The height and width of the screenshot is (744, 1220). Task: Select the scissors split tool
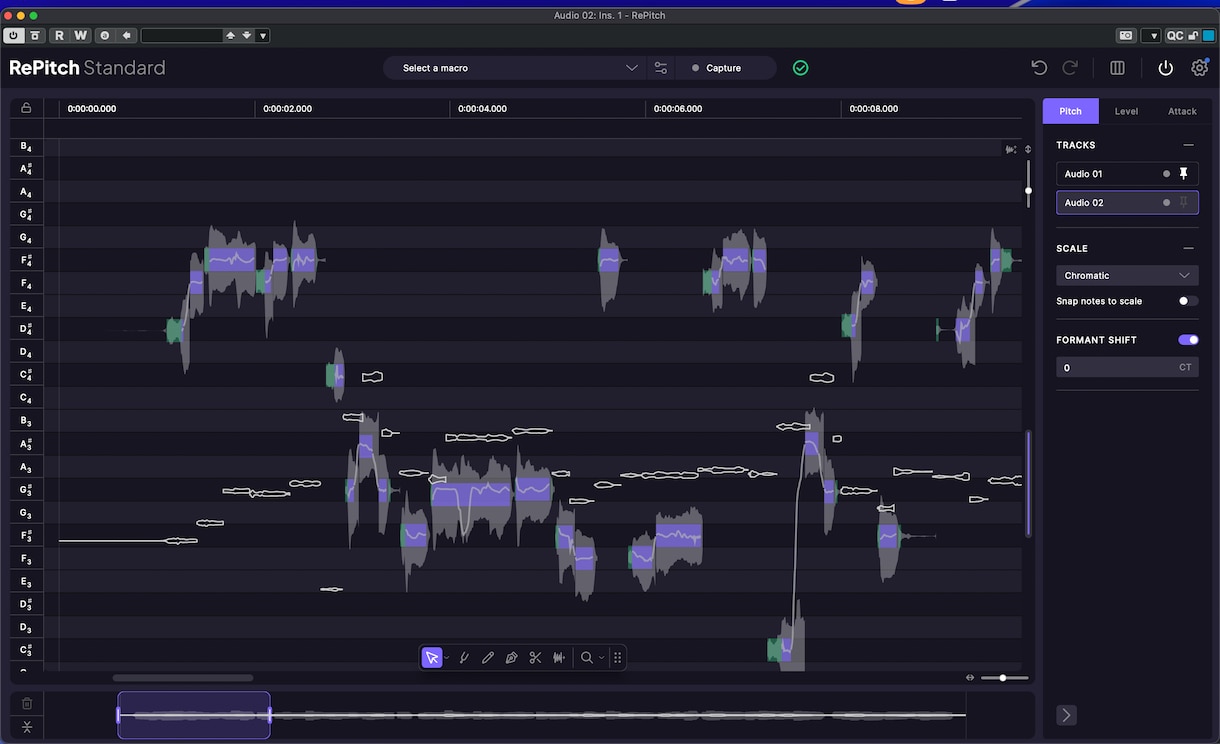click(535, 657)
